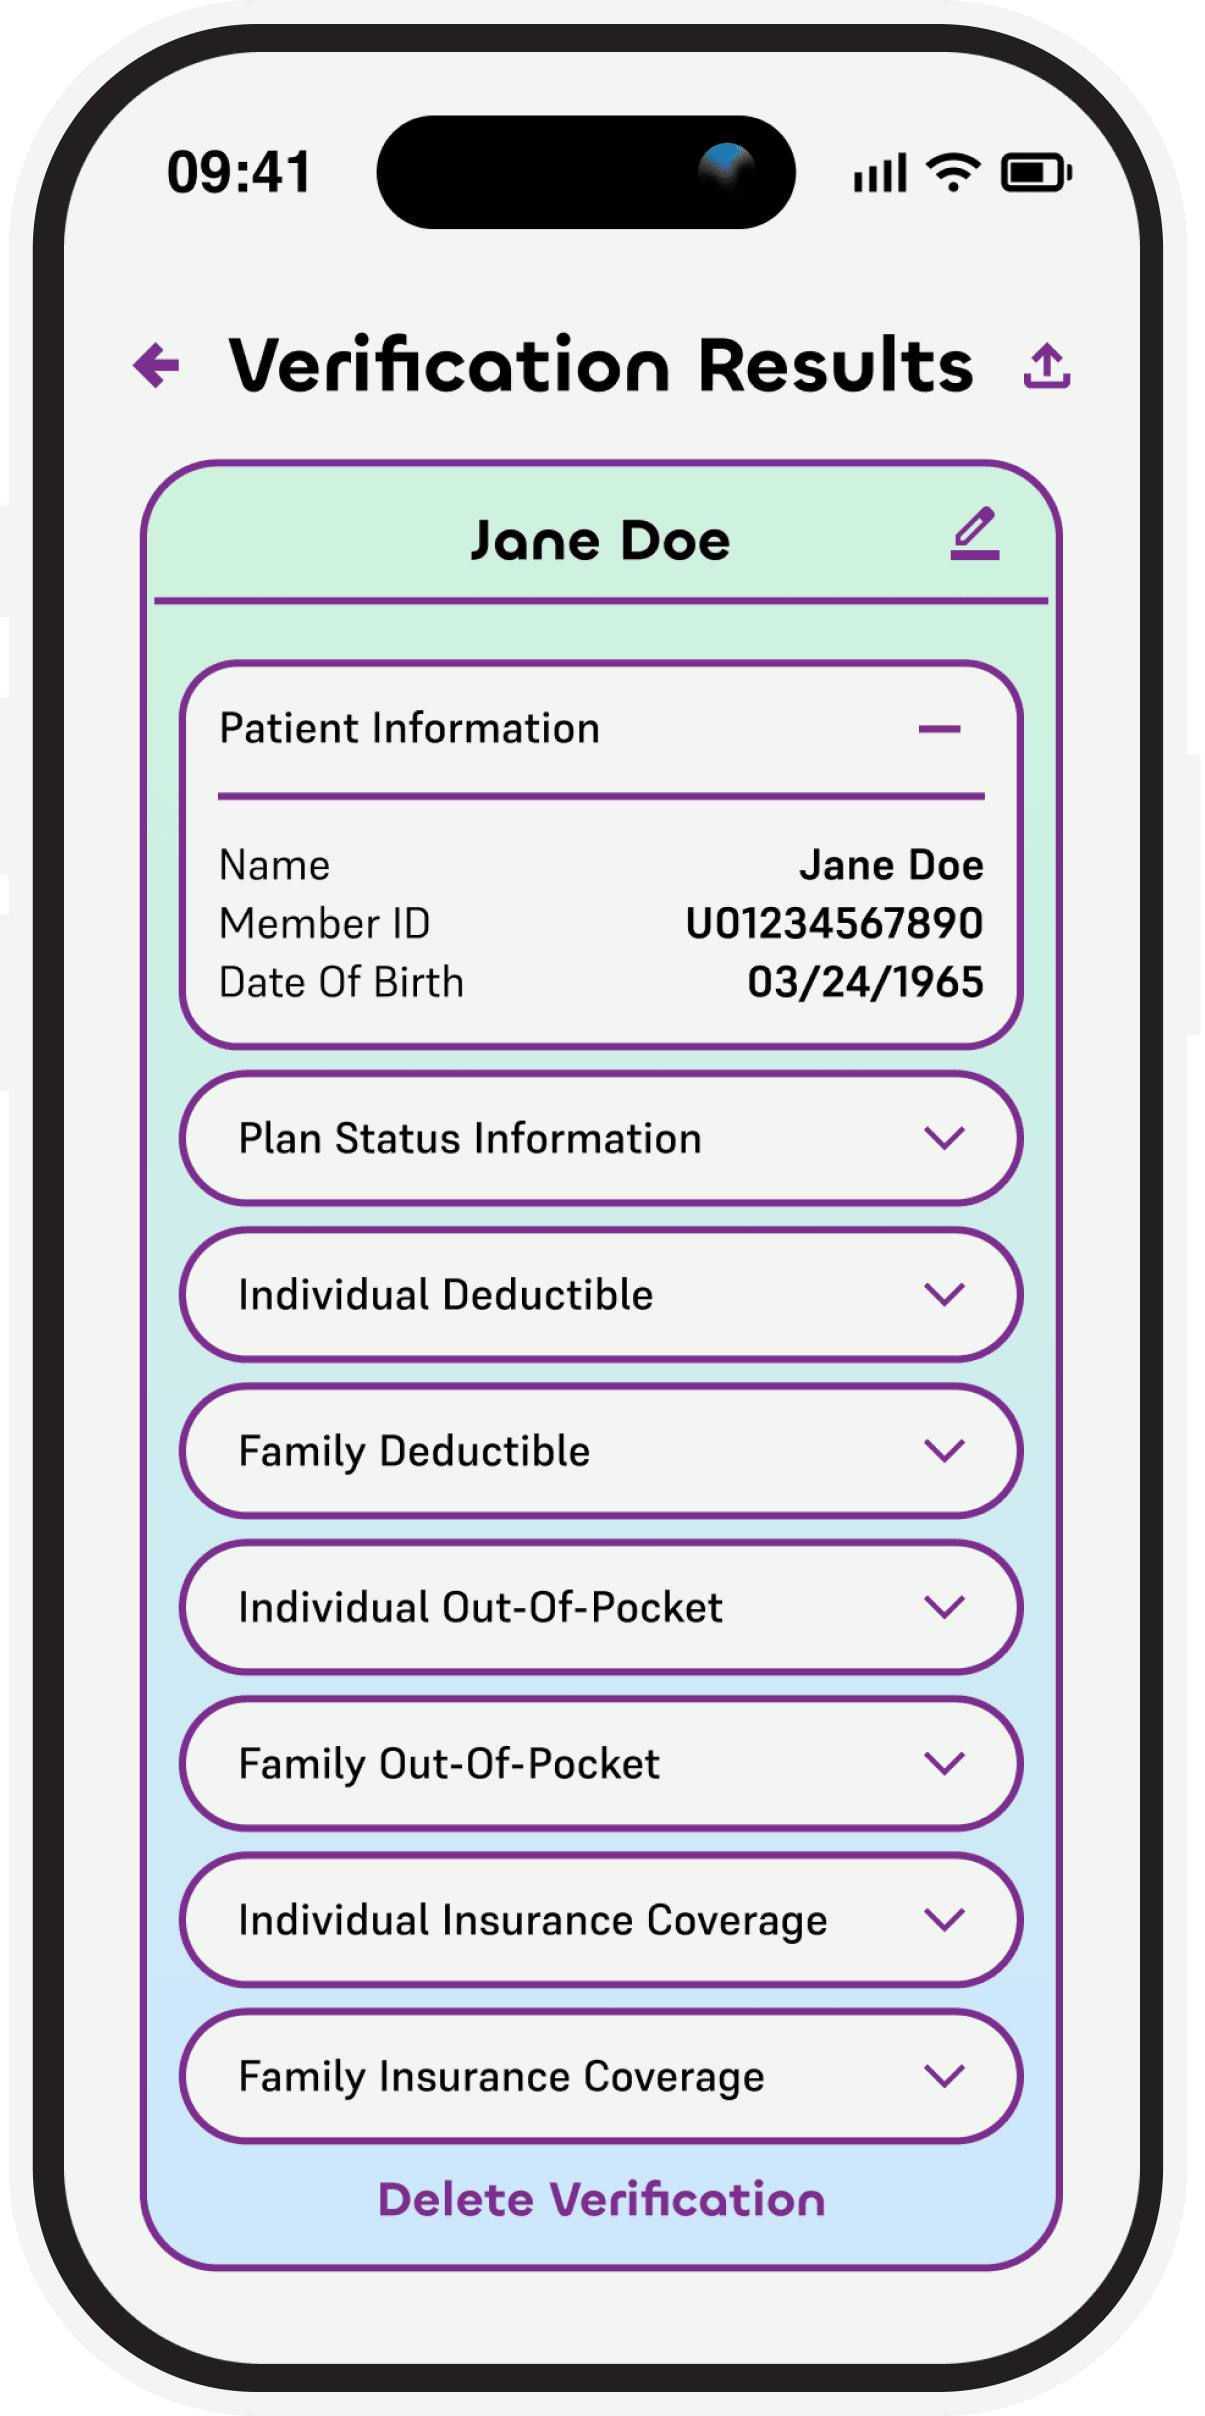
Task: Tap the Member ID value U01234567890
Action: click(834, 923)
